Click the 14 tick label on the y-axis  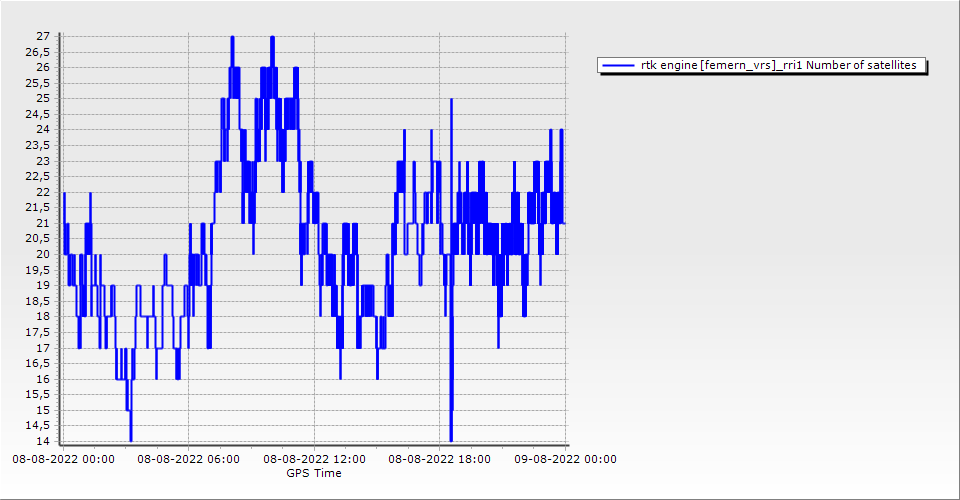(43, 441)
